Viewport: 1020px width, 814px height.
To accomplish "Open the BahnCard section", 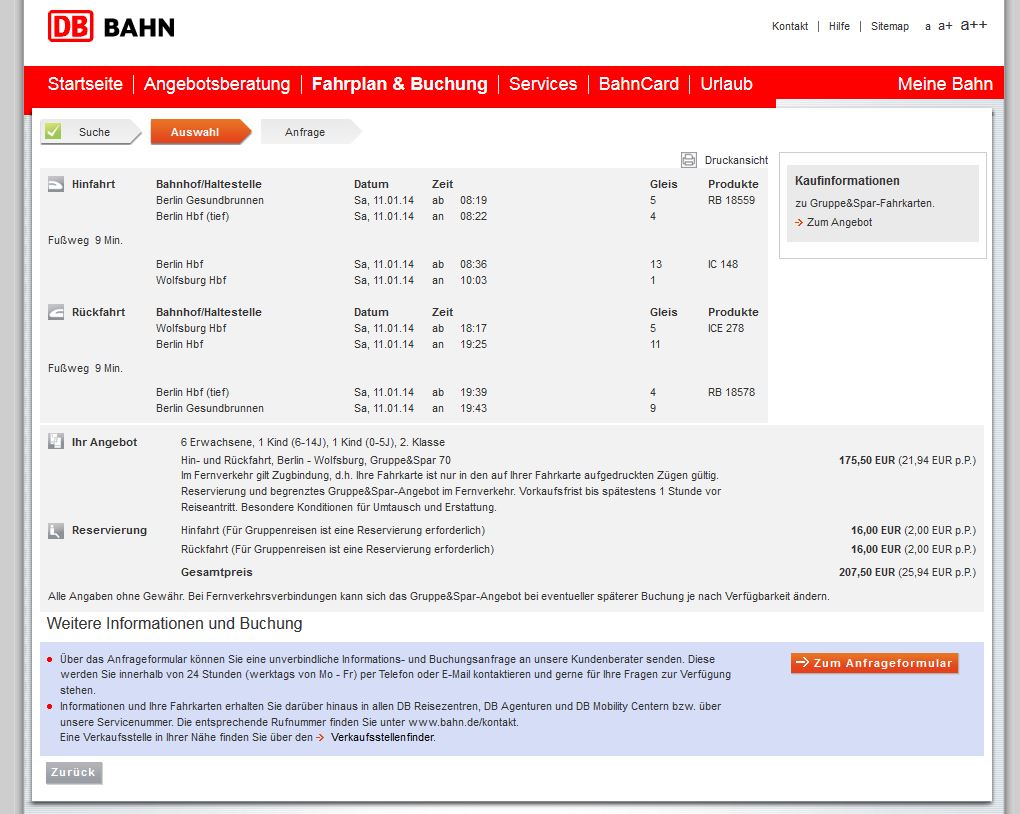I will [x=638, y=84].
